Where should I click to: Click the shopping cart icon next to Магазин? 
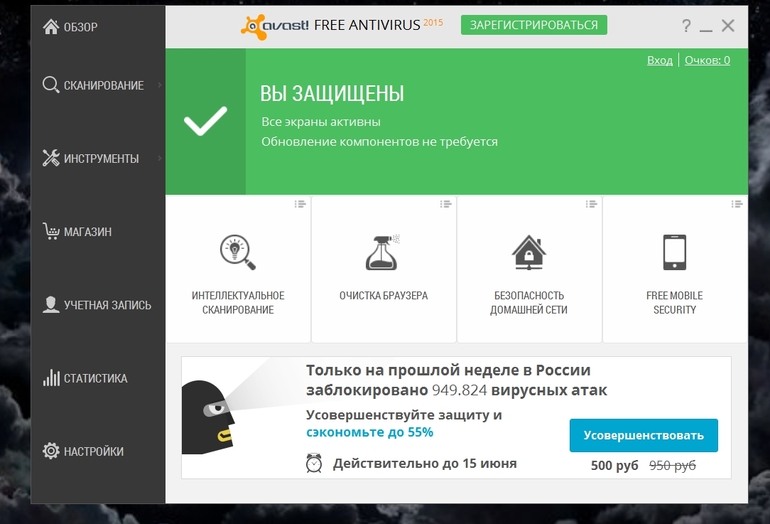(51, 231)
